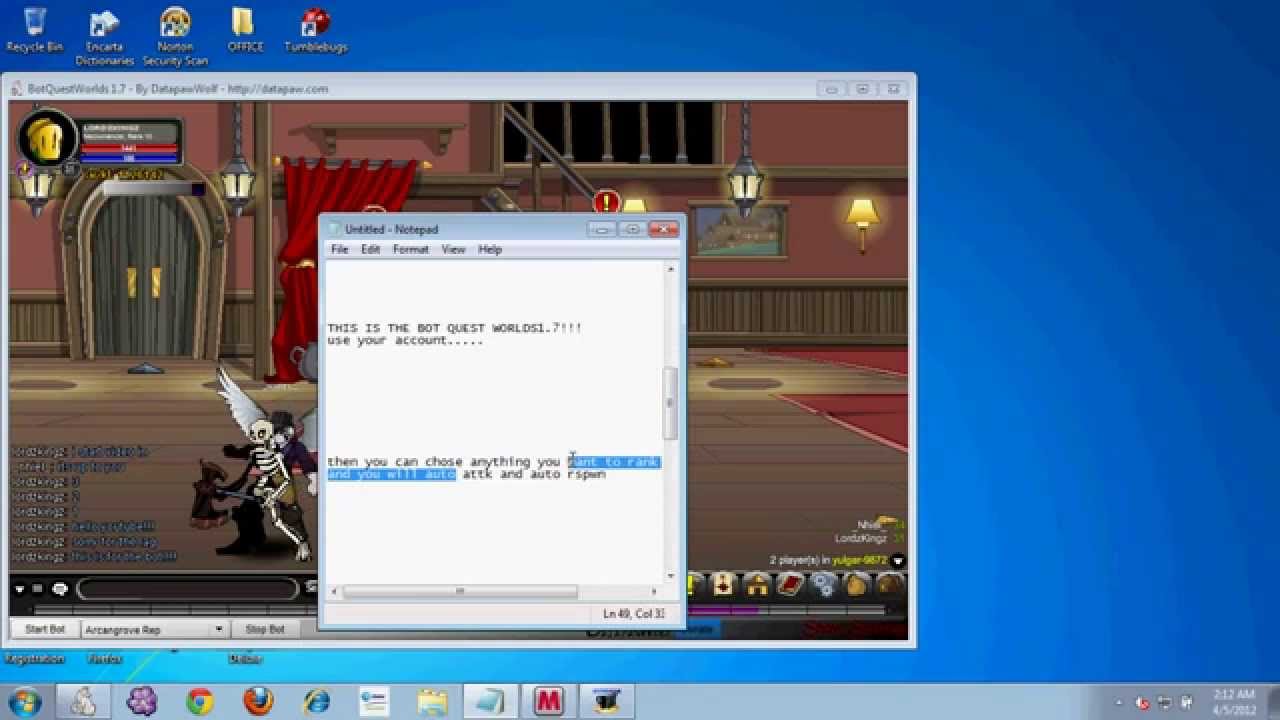Open the map icon in game menu bar
Viewport: 1280px width, 720px height.
pos(722,586)
